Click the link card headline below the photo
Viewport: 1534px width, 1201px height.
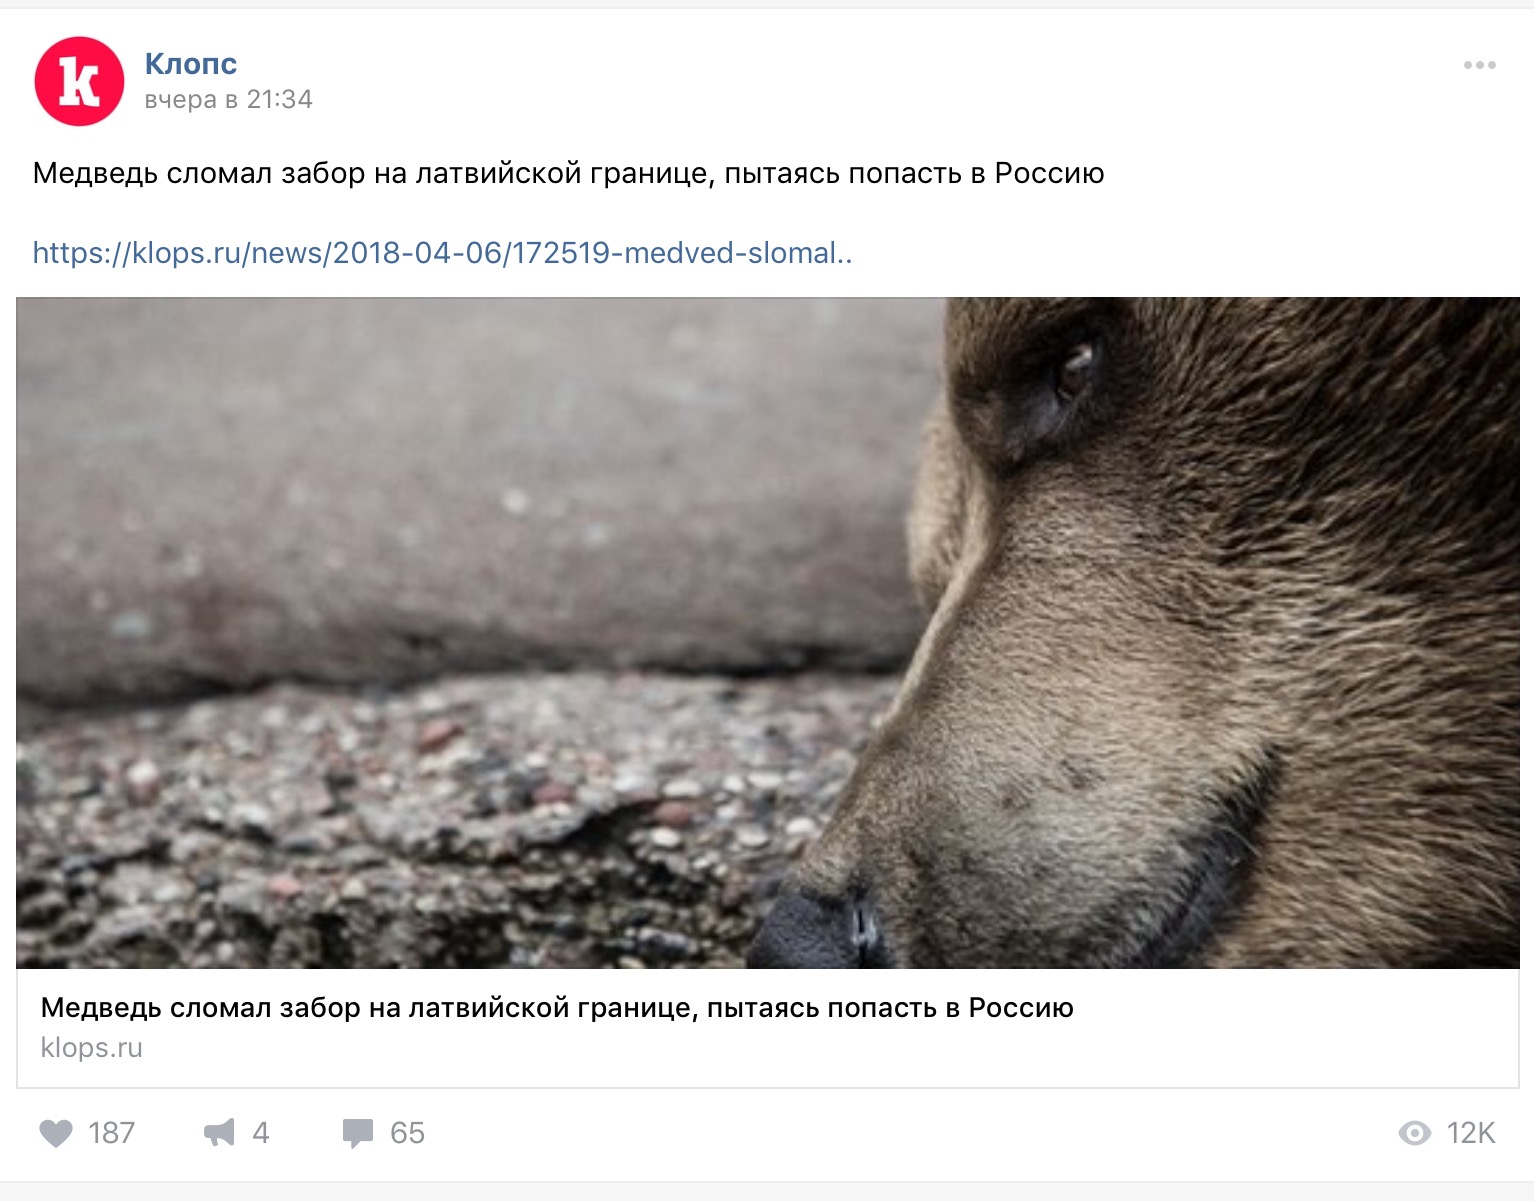pyautogui.click(x=557, y=1008)
